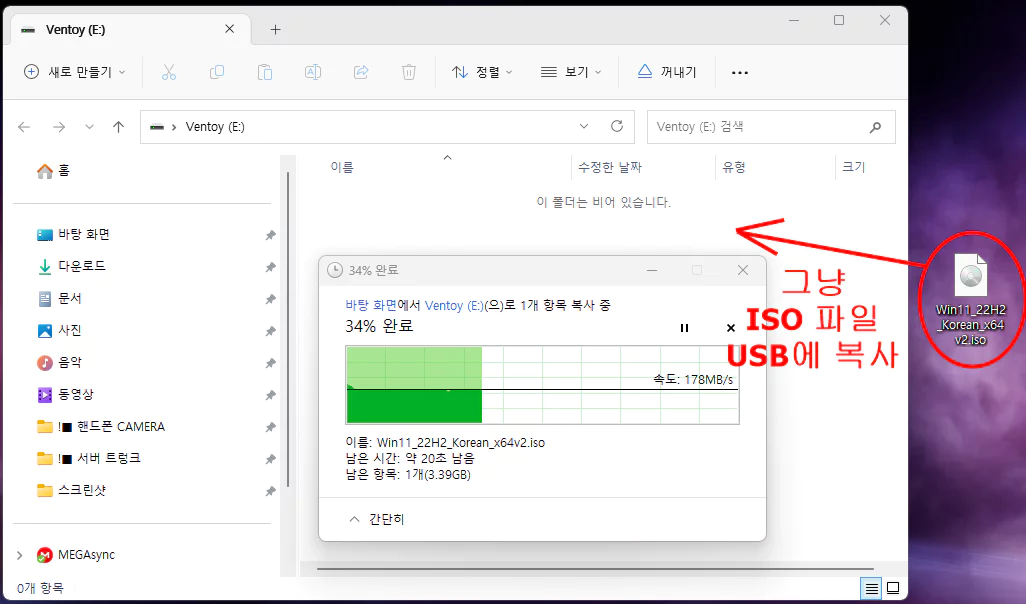Open the three-dots more options menu

click(x=740, y=73)
